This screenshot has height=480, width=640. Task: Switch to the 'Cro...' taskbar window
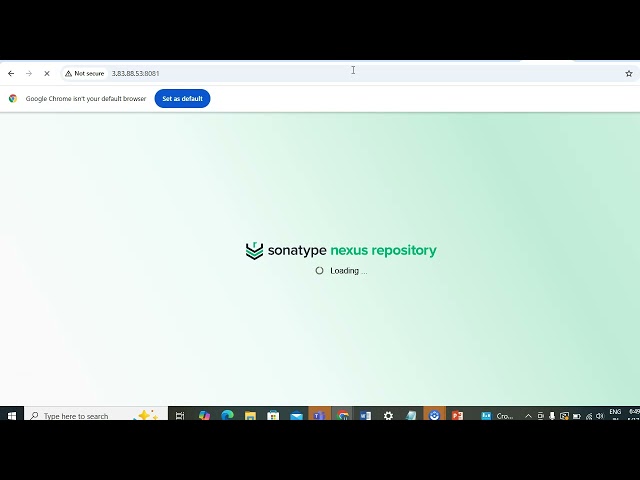point(497,416)
